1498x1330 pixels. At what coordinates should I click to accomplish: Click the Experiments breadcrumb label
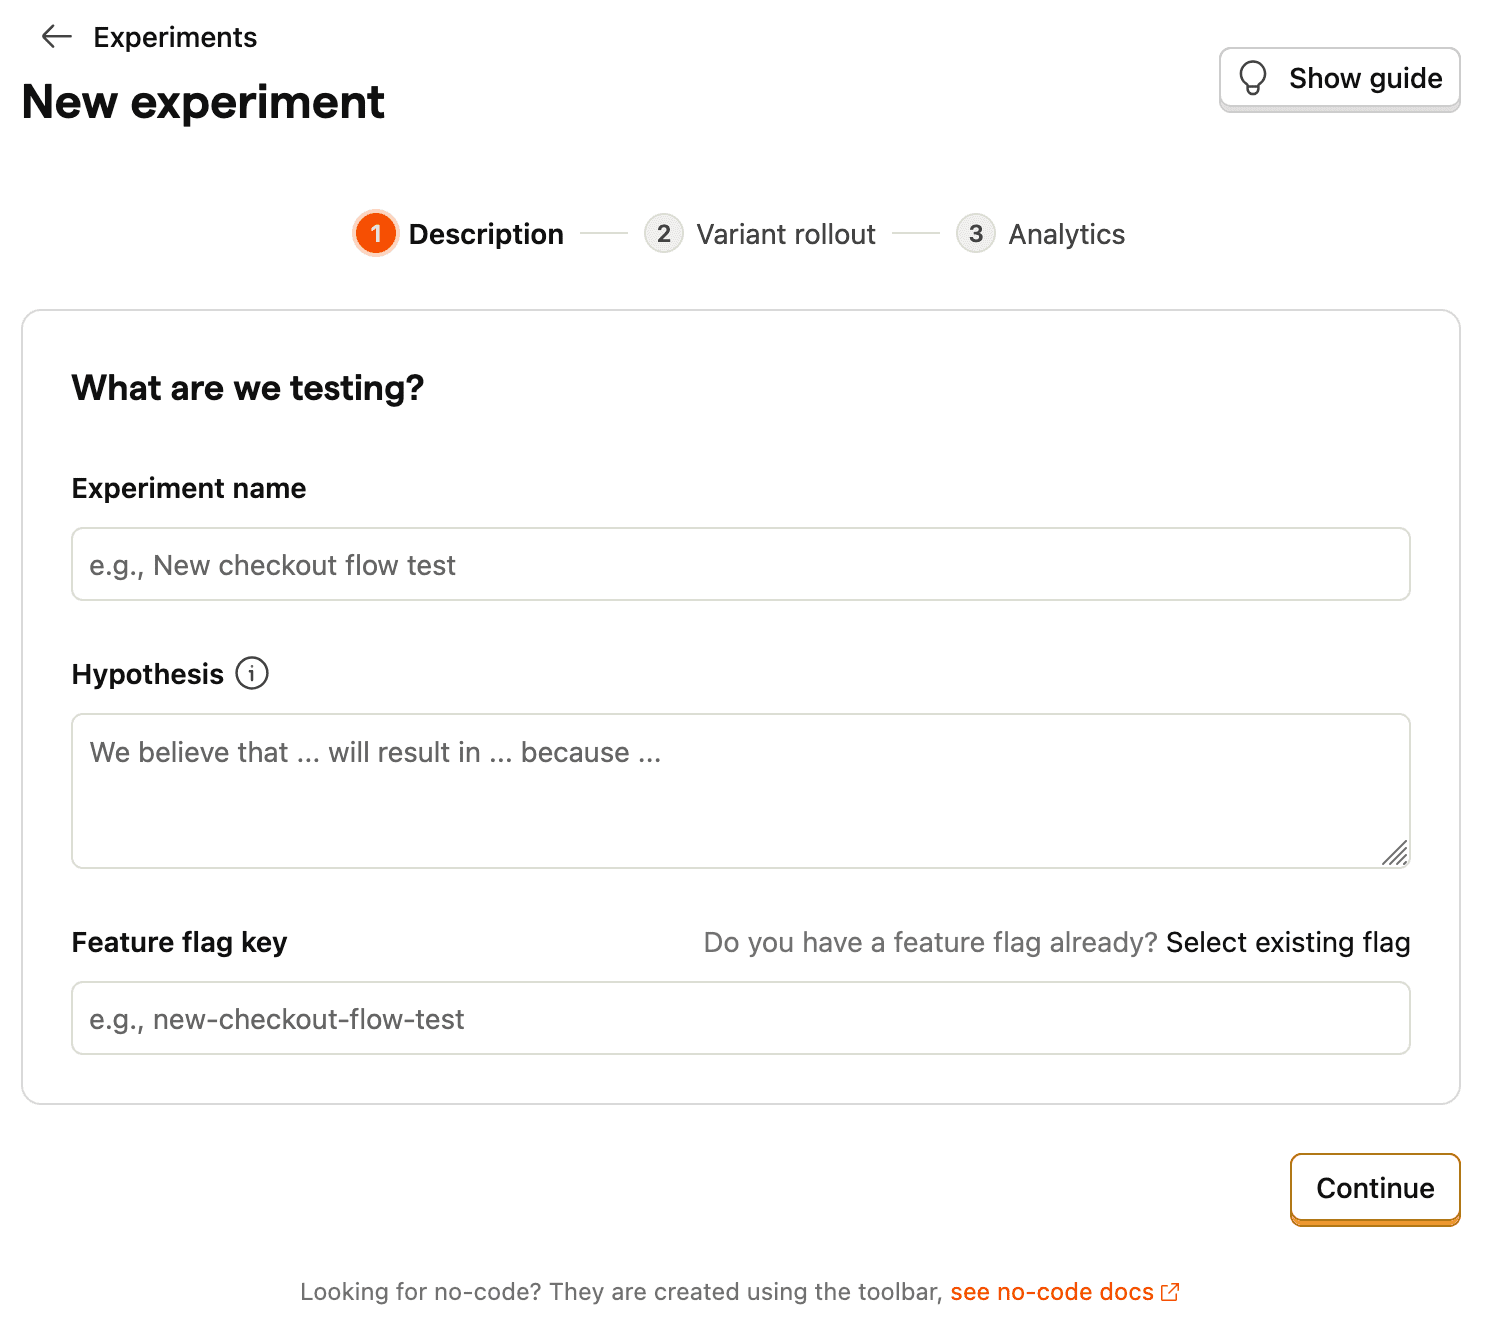coord(175,37)
